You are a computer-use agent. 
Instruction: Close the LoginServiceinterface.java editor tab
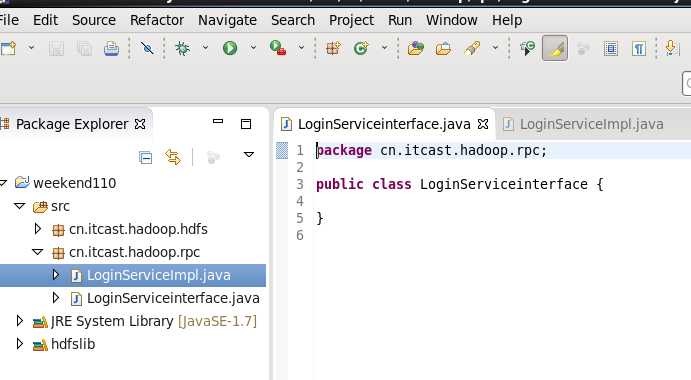483,124
